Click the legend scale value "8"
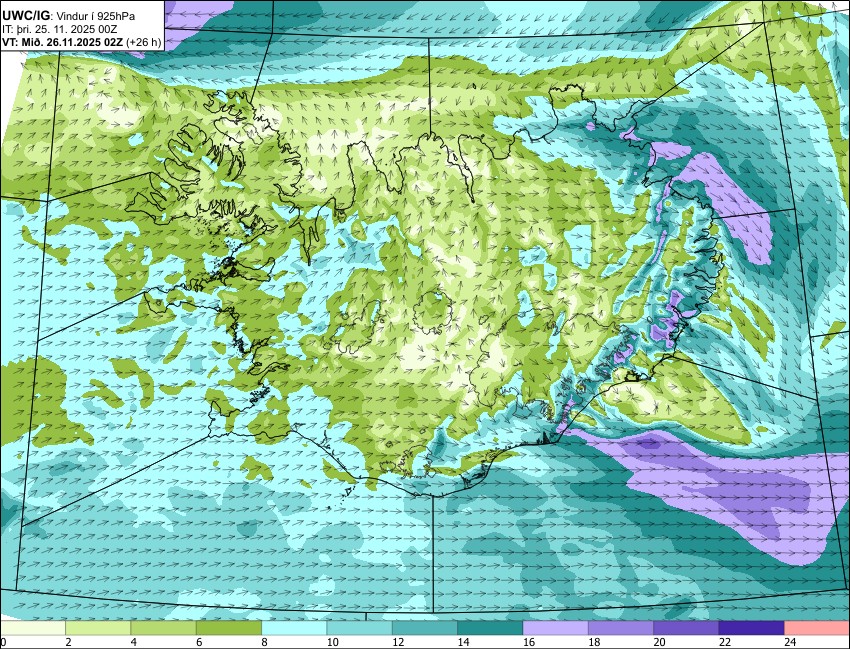The width and height of the screenshot is (850, 649). point(264,642)
